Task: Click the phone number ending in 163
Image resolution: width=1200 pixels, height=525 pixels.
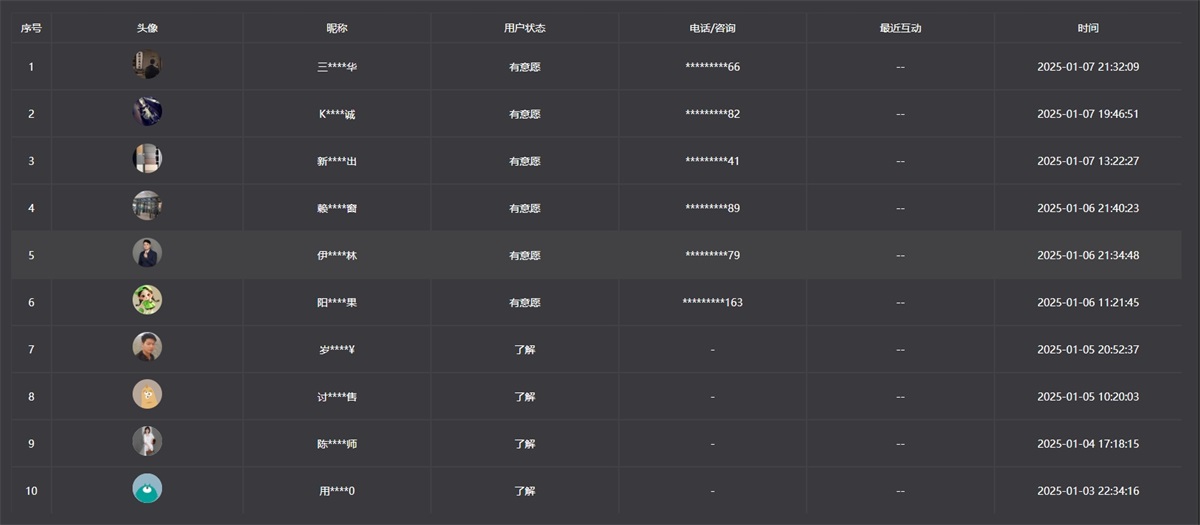Action: [712, 302]
